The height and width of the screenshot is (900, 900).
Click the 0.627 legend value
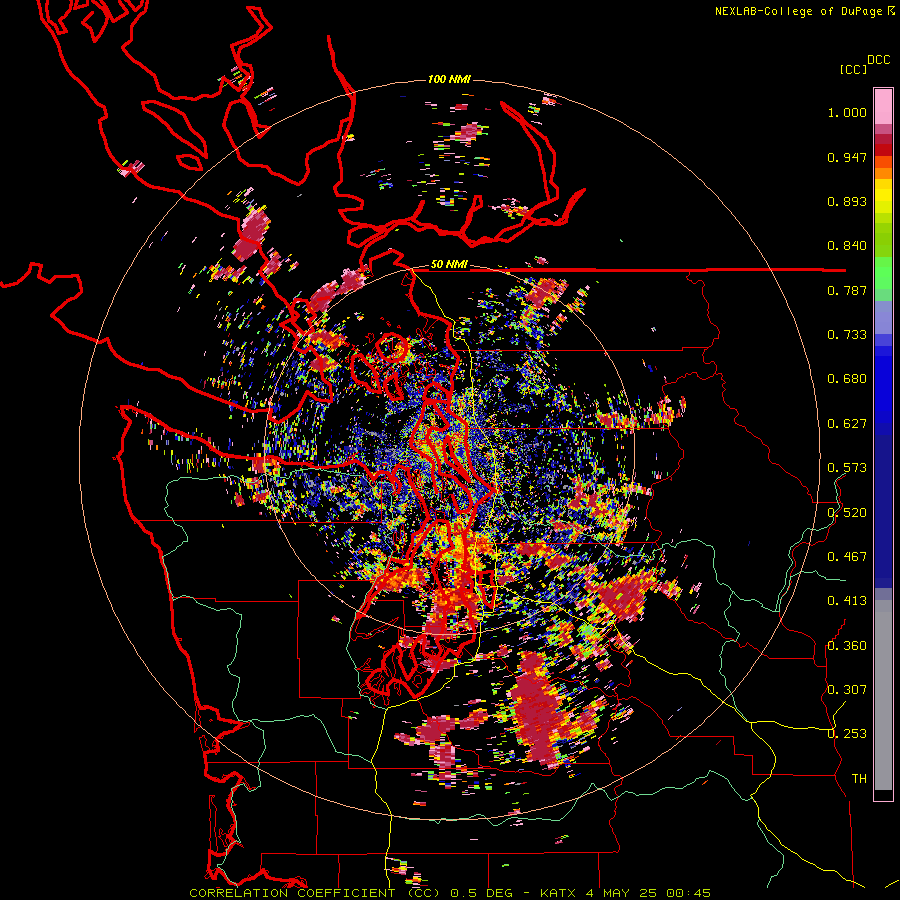point(847,424)
